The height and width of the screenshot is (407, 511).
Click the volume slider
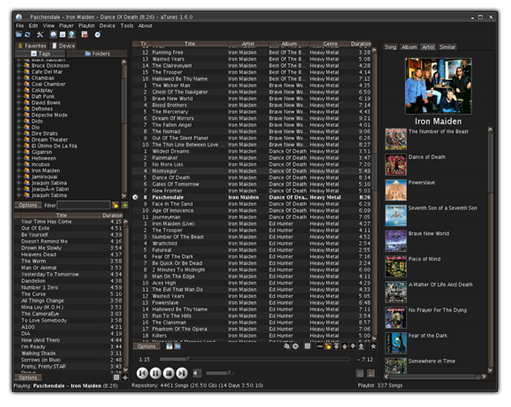coord(219,373)
